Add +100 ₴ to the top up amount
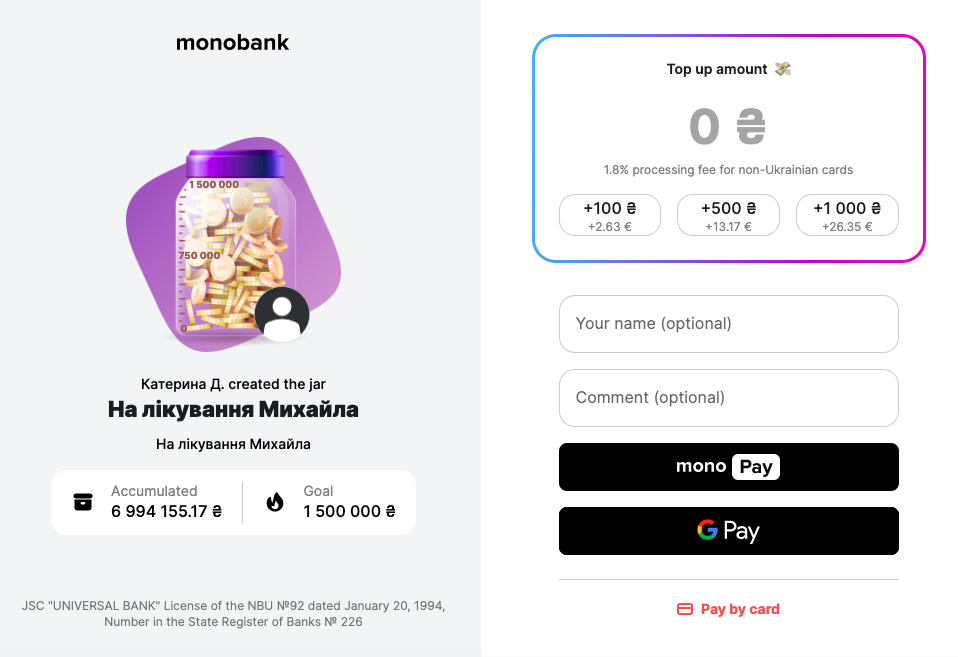Image resolution: width=958 pixels, height=657 pixels. [x=610, y=215]
